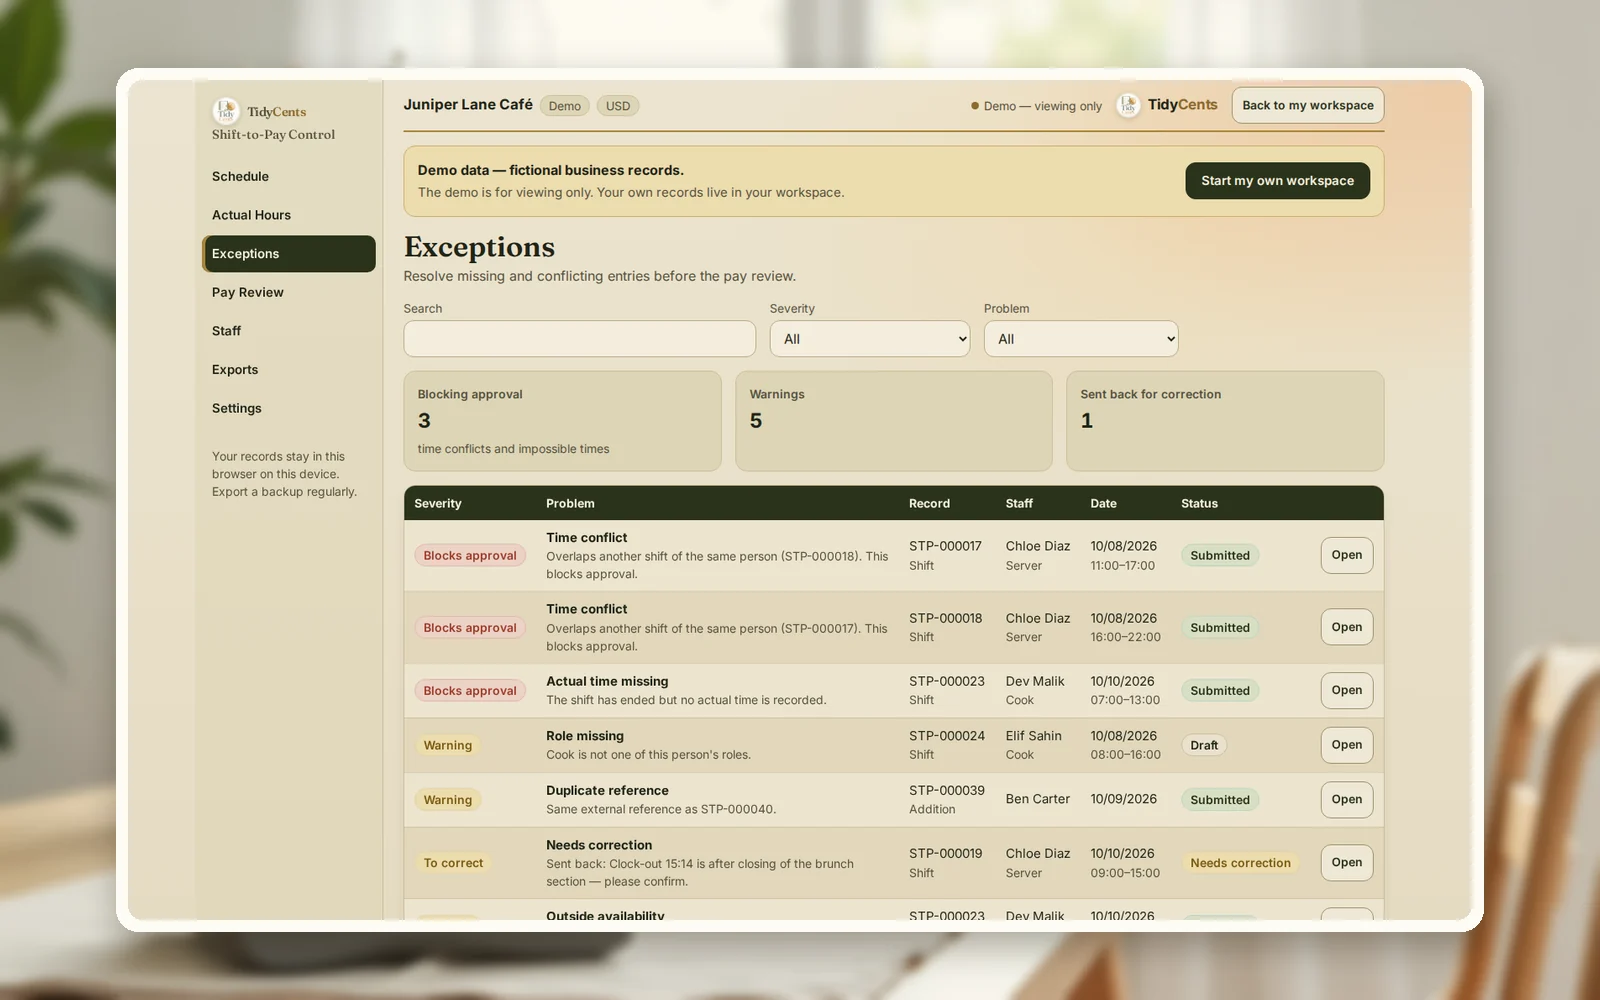Click Blocks approval badge for STP-000023

click(470, 691)
